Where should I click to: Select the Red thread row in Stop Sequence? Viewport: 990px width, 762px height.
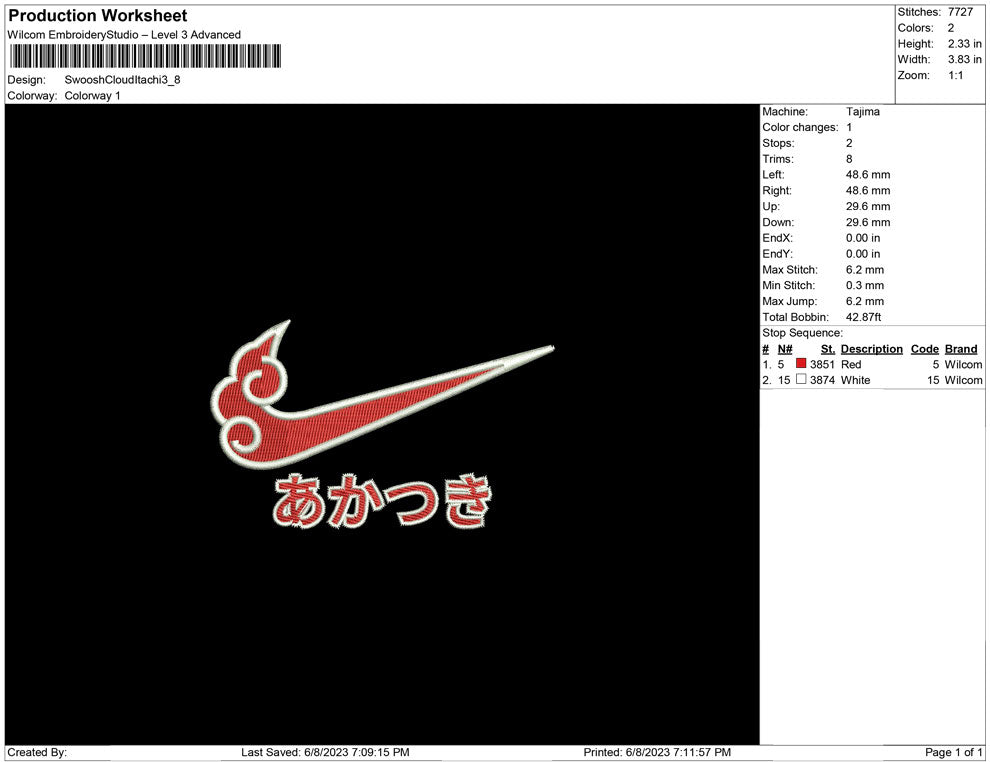coord(871,365)
